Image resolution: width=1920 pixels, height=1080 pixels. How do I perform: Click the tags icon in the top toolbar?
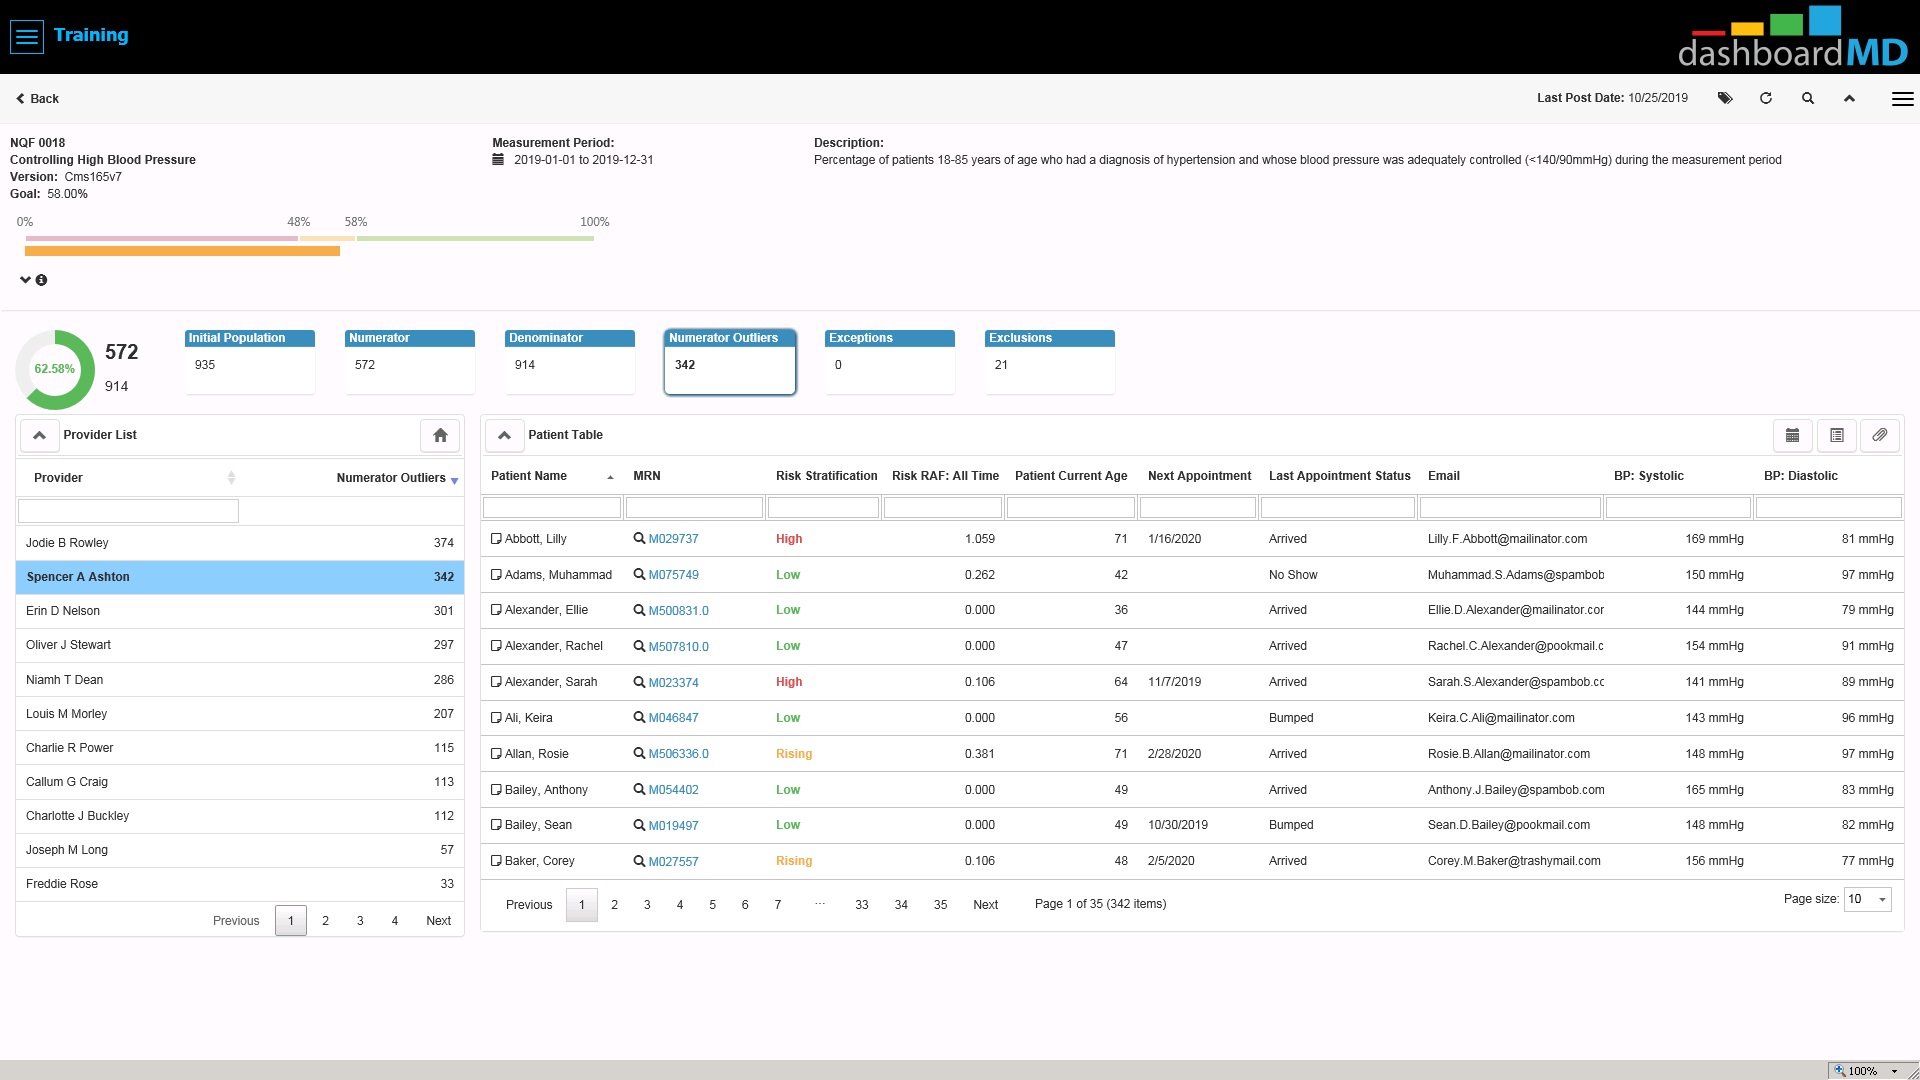[x=1725, y=98]
